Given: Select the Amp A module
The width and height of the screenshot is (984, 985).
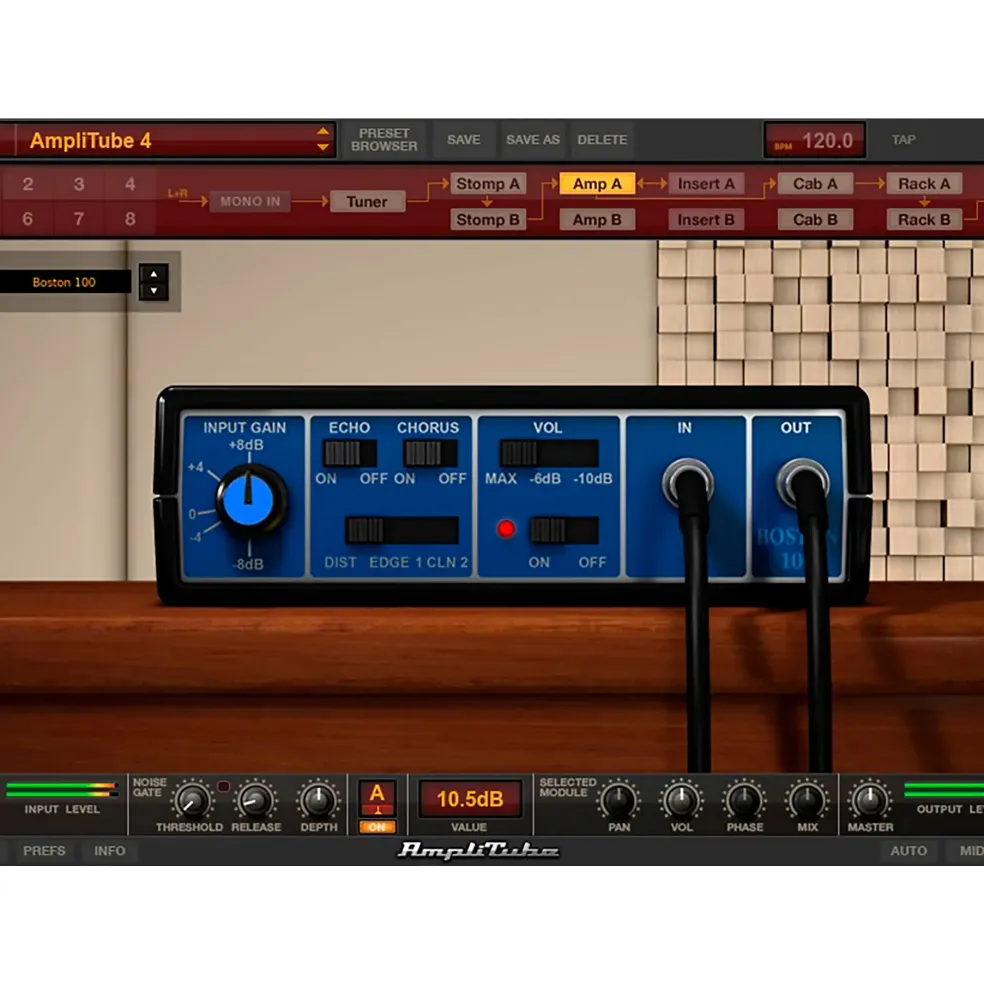Looking at the screenshot, I should 597,184.
